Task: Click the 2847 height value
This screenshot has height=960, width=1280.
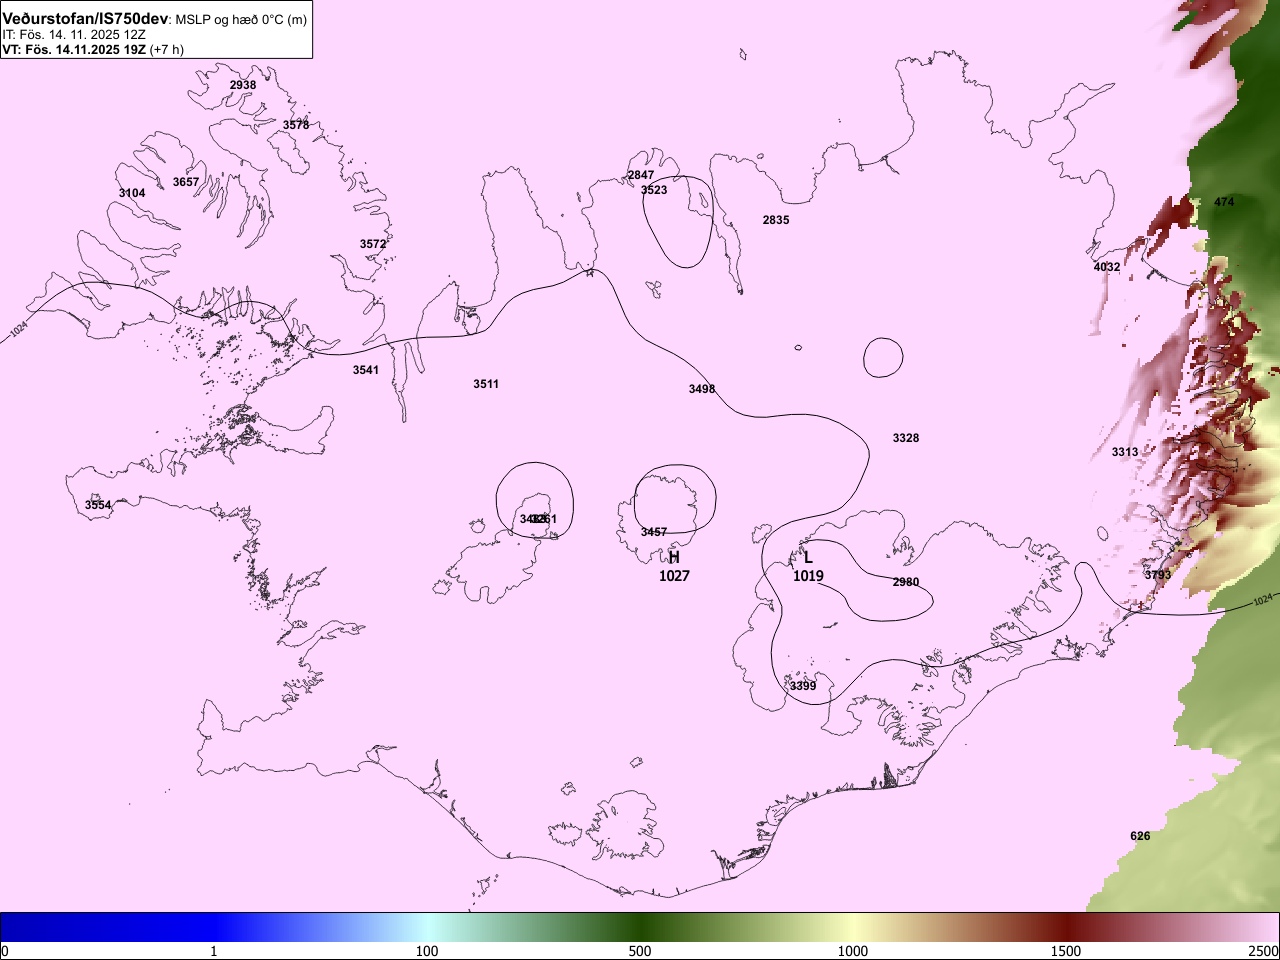Action: click(641, 175)
